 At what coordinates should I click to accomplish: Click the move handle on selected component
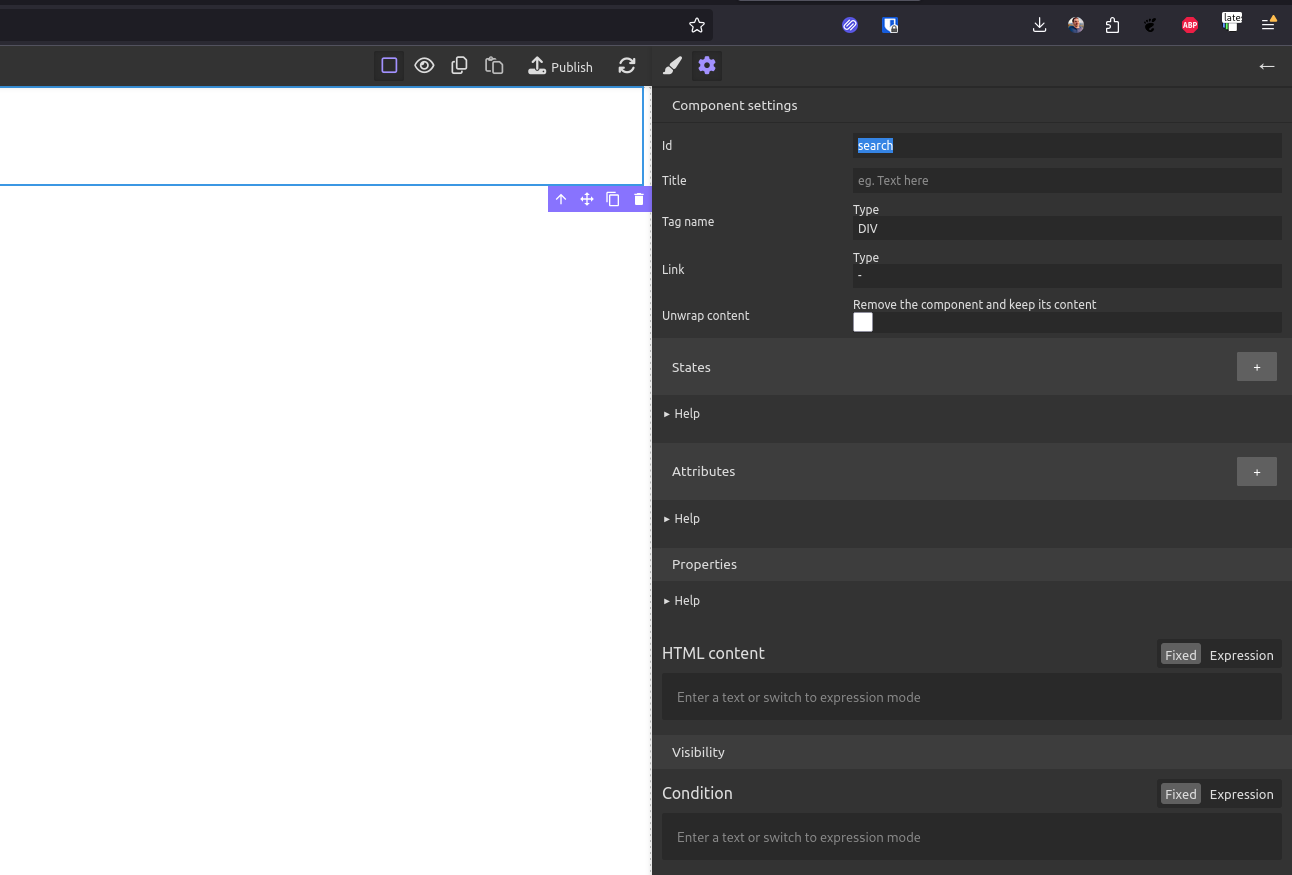tap(587, 199)
